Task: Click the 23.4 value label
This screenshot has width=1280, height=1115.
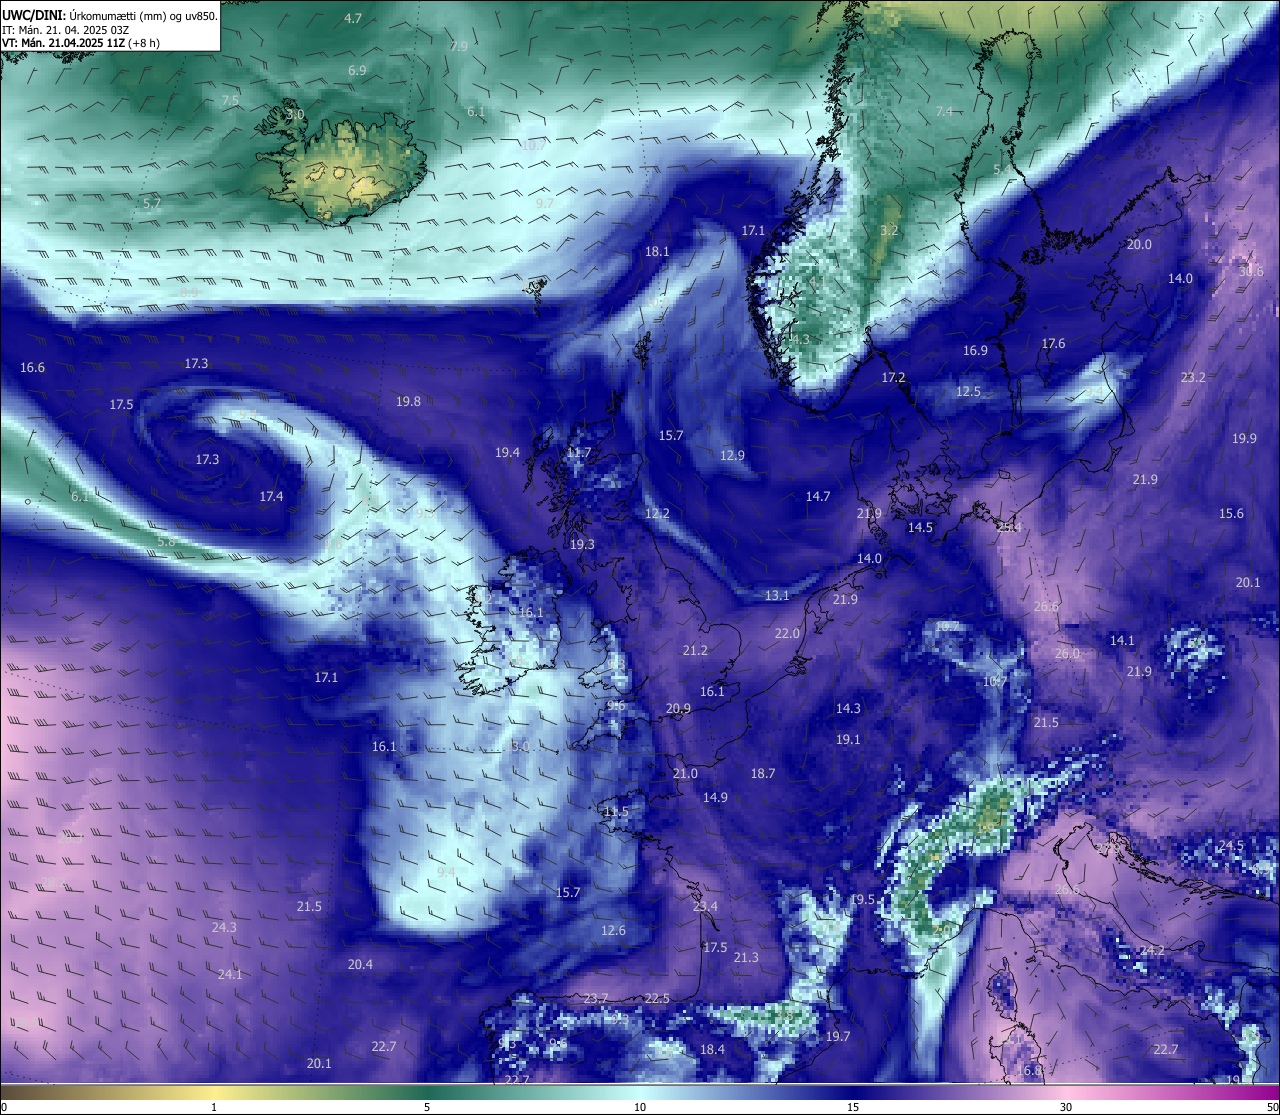Action: pos(705,907)
